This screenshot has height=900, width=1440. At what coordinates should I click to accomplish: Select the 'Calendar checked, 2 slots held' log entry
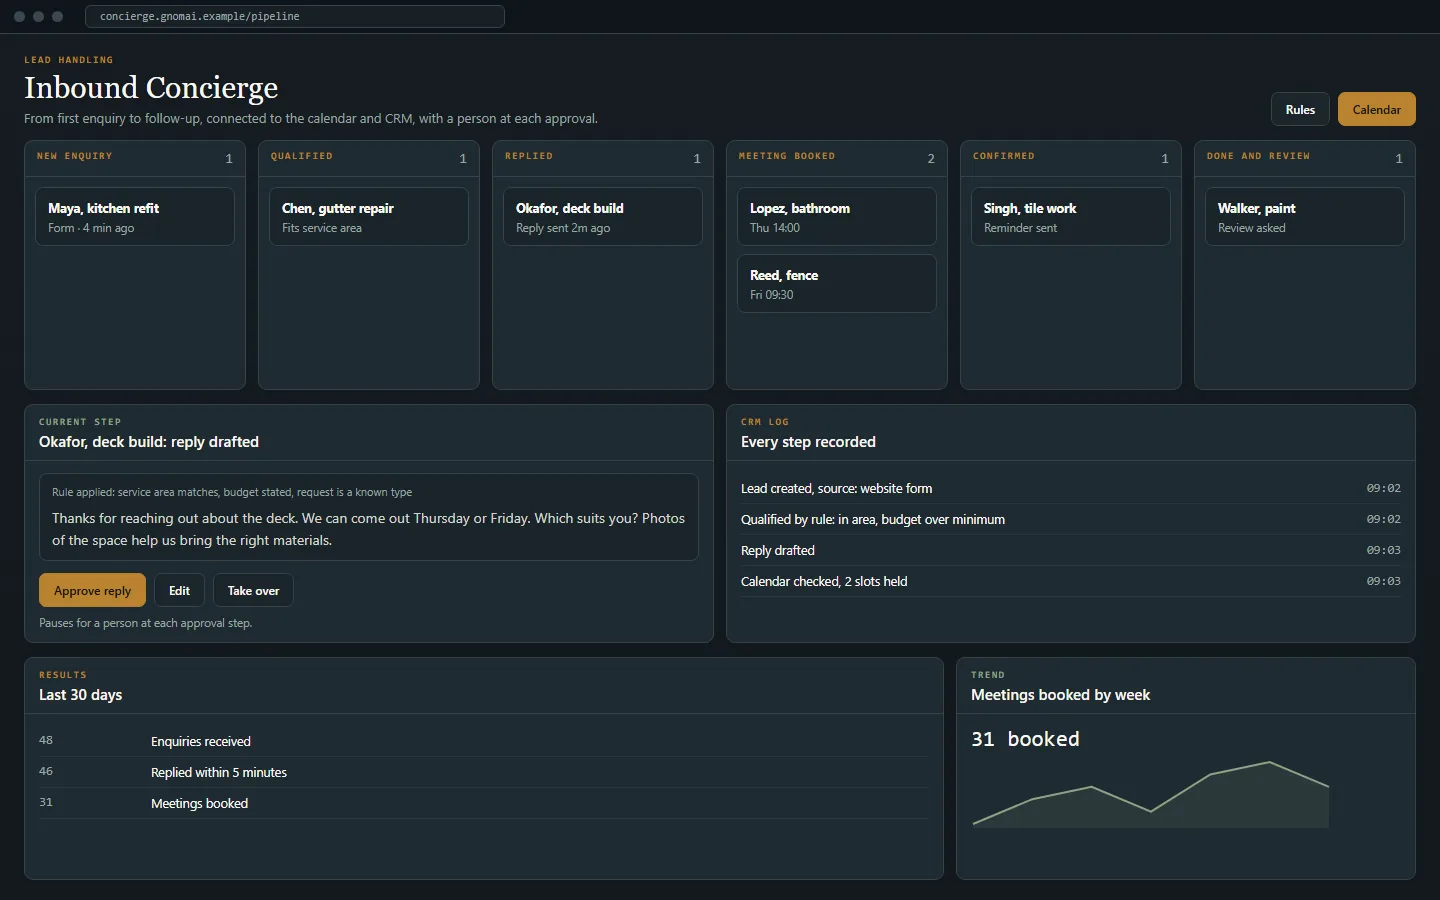pyautogui.click(x=1071, y=581)
